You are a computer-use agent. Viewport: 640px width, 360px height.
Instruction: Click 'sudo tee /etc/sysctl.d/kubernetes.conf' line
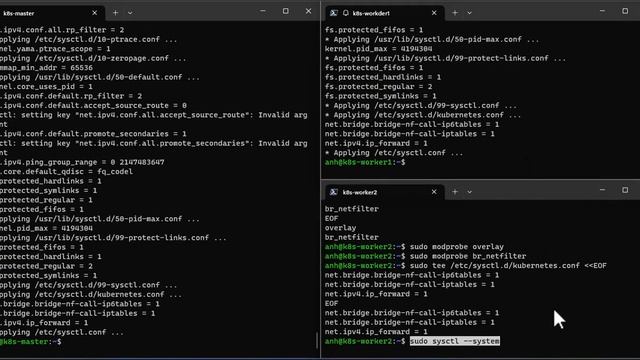tap(508, 266)
